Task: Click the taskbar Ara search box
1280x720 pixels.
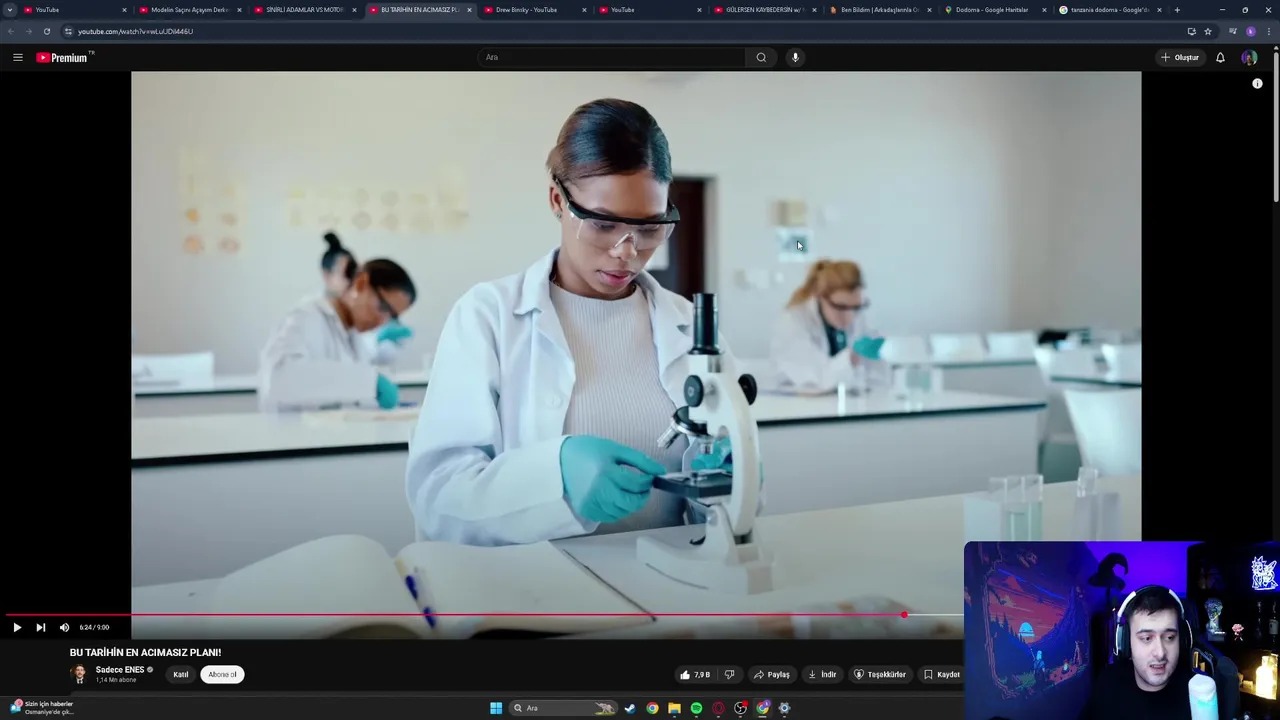Action: pos(563,708)
